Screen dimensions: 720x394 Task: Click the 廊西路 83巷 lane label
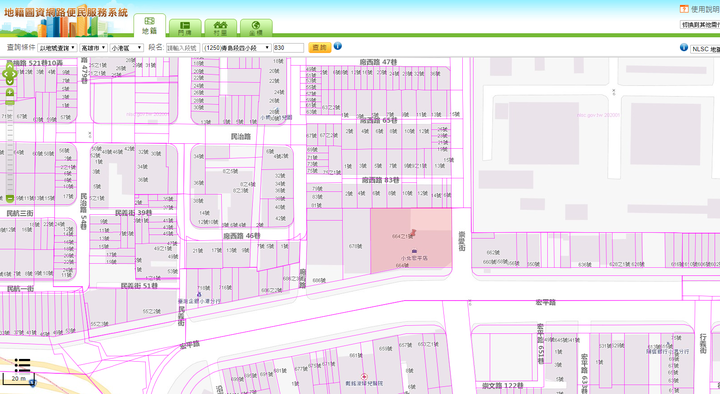pos(380,180)
